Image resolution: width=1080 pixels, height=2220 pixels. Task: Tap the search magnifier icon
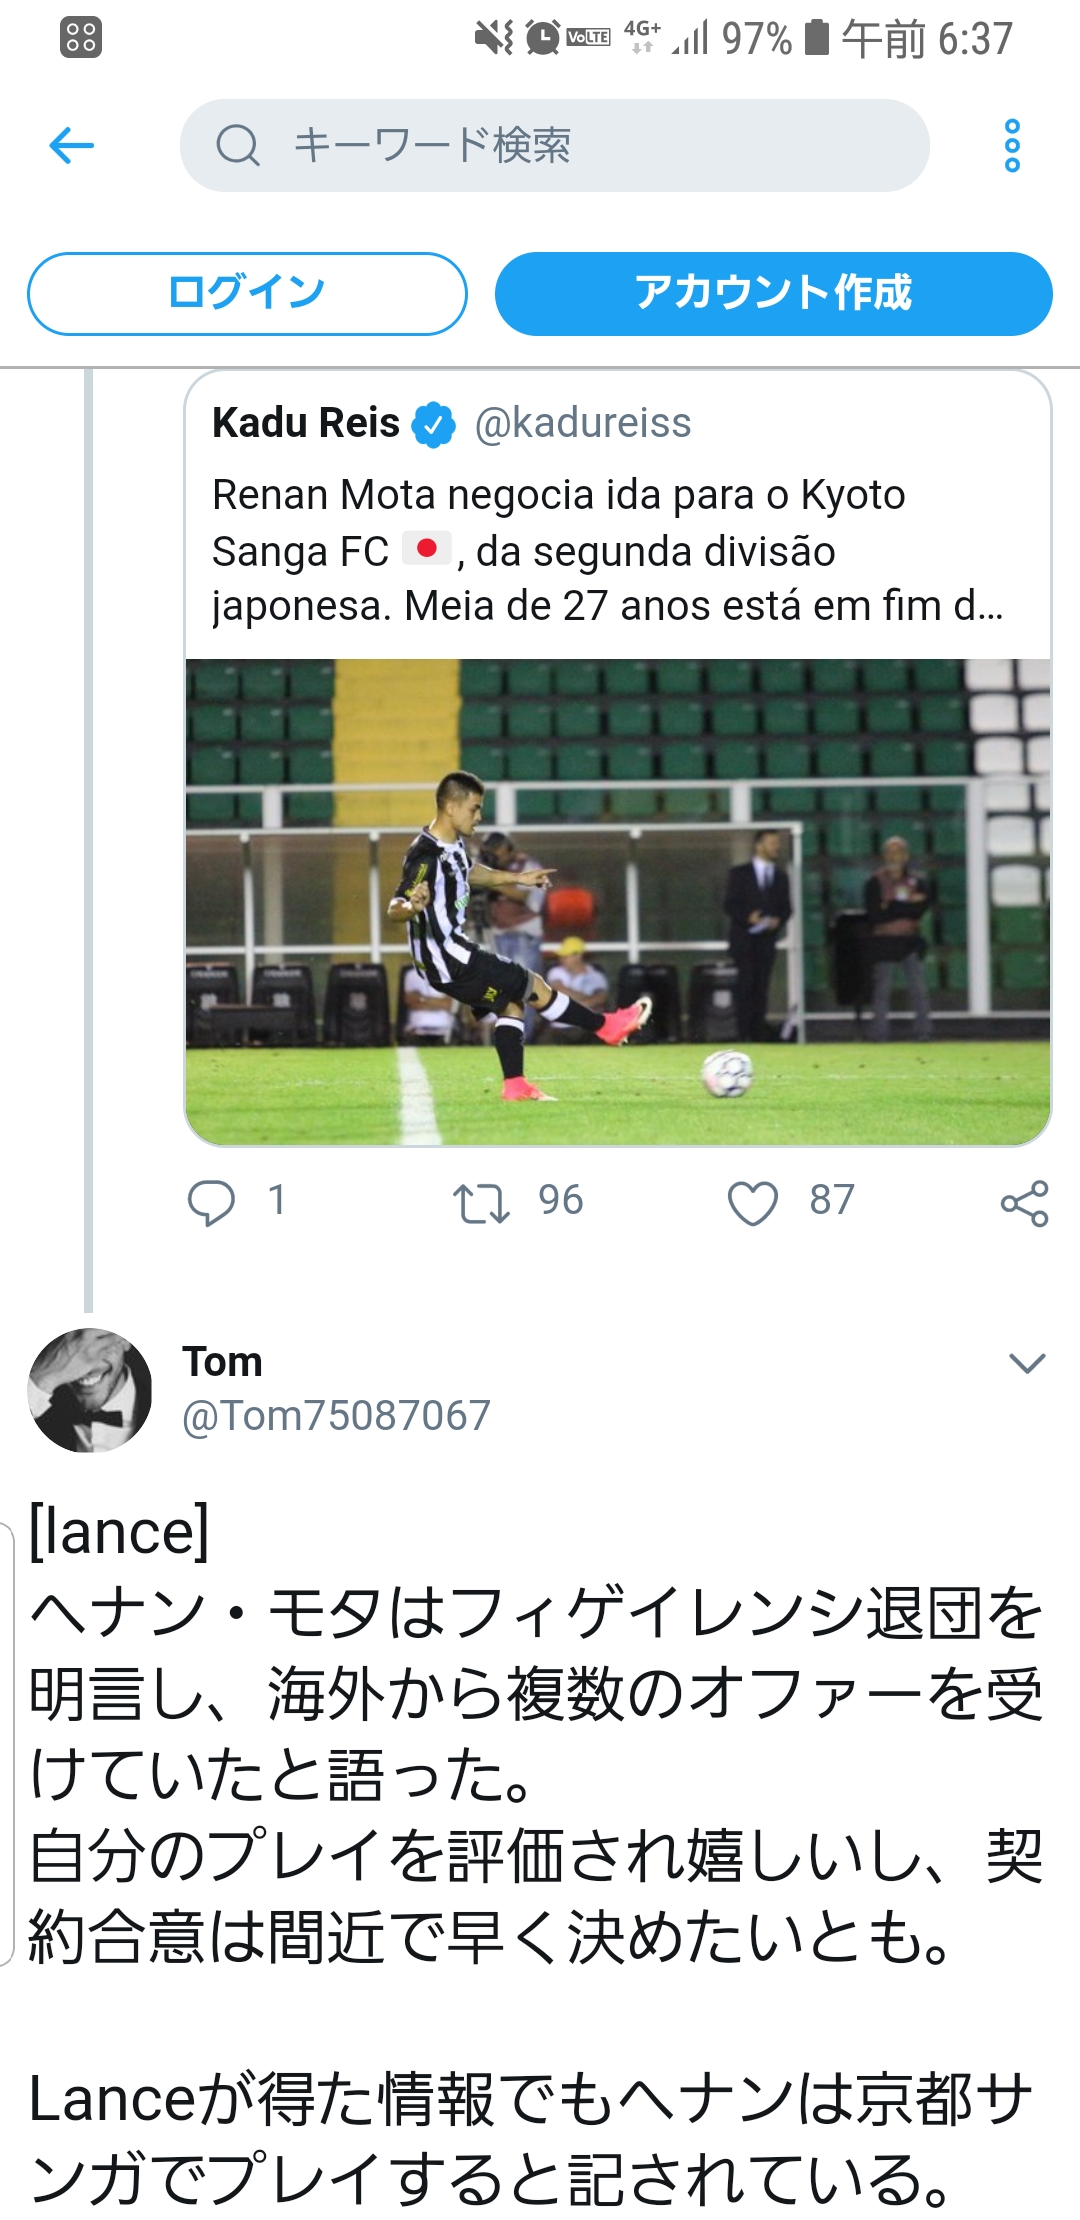point(238,146)
